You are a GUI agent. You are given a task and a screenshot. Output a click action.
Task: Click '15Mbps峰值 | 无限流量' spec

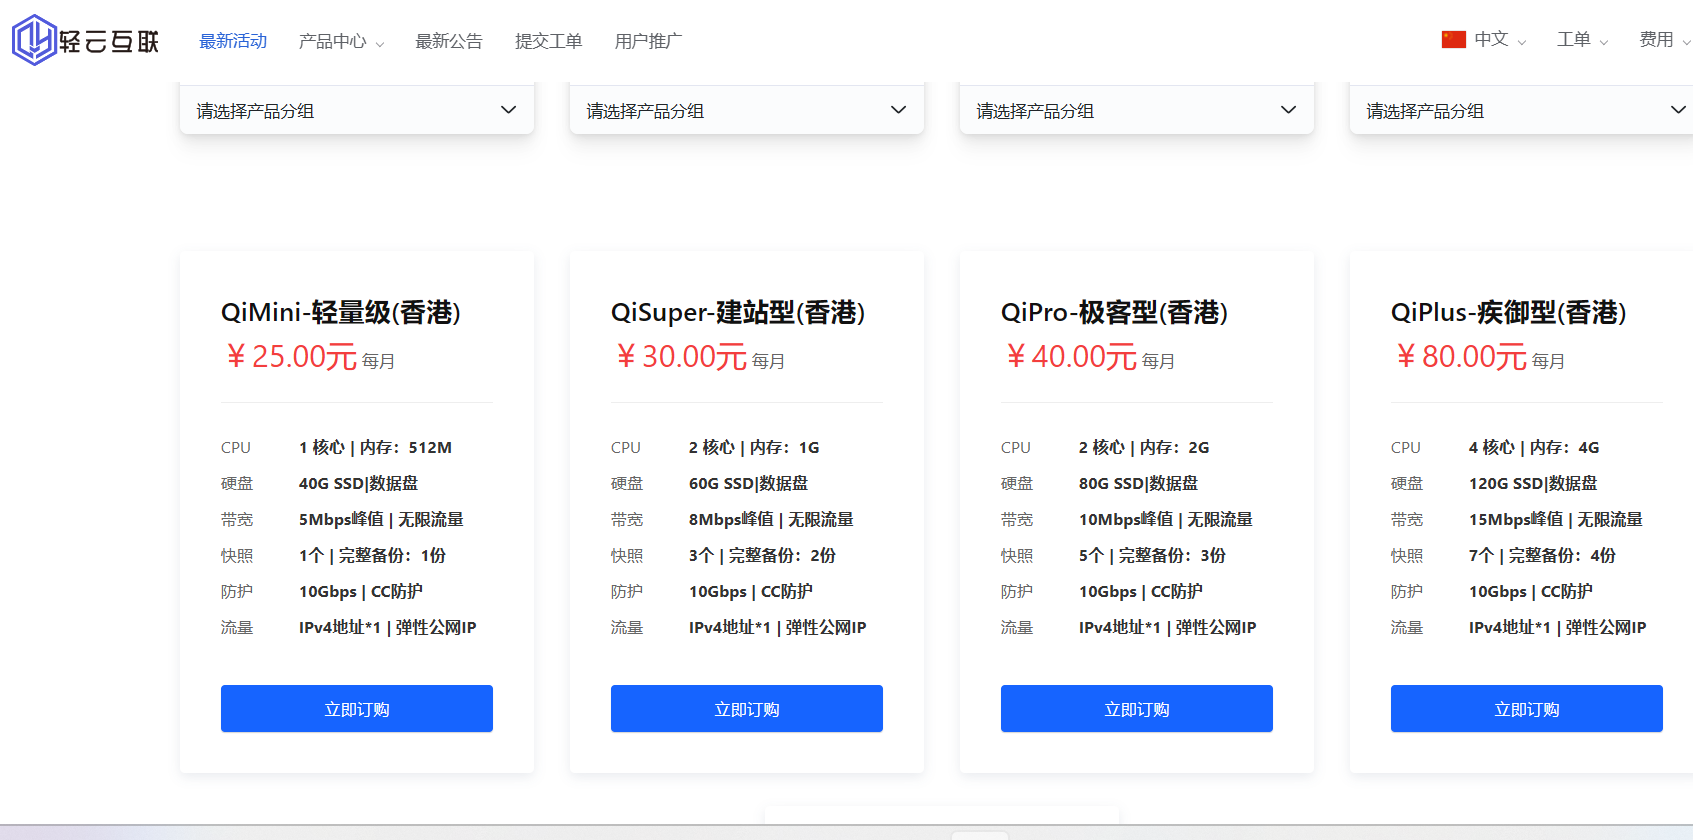(1556, 519)
